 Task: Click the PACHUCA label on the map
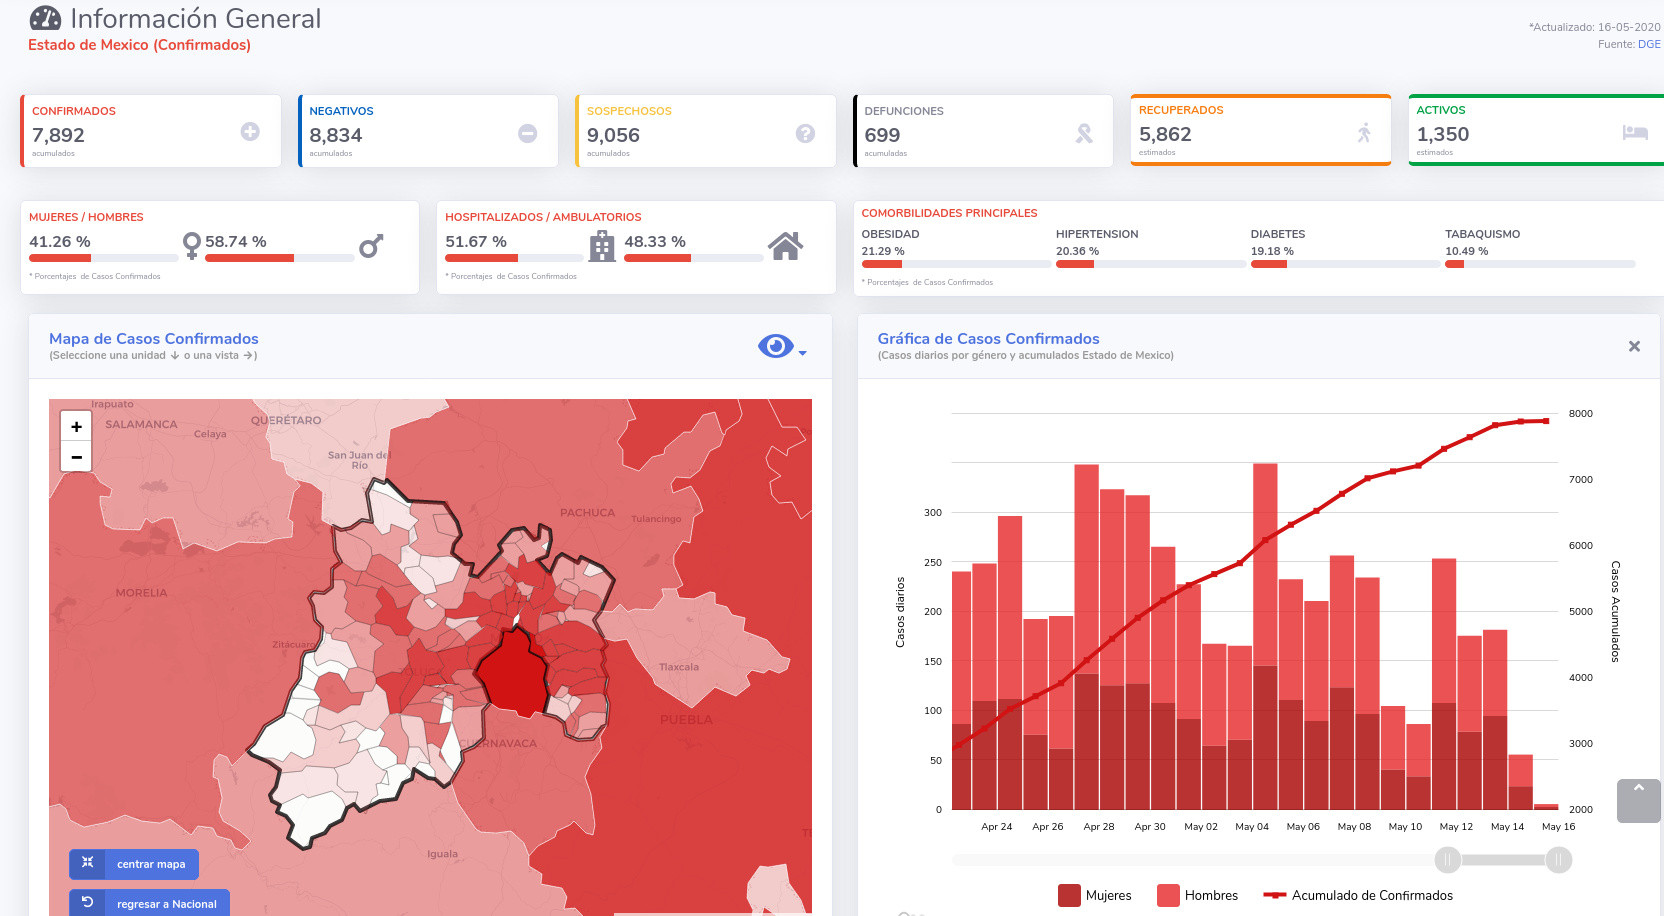[587, 513]
